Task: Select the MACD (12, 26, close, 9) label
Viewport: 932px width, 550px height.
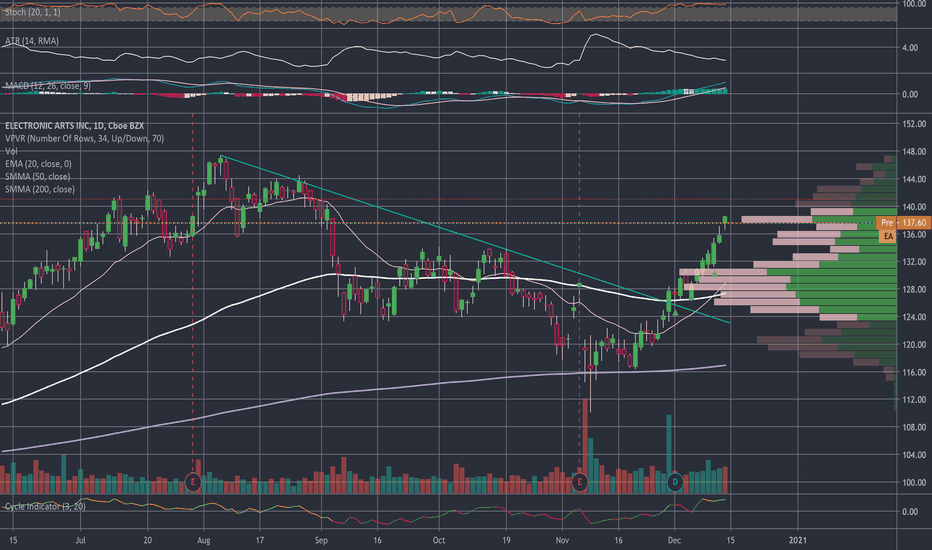Action: tap(48, 86)
